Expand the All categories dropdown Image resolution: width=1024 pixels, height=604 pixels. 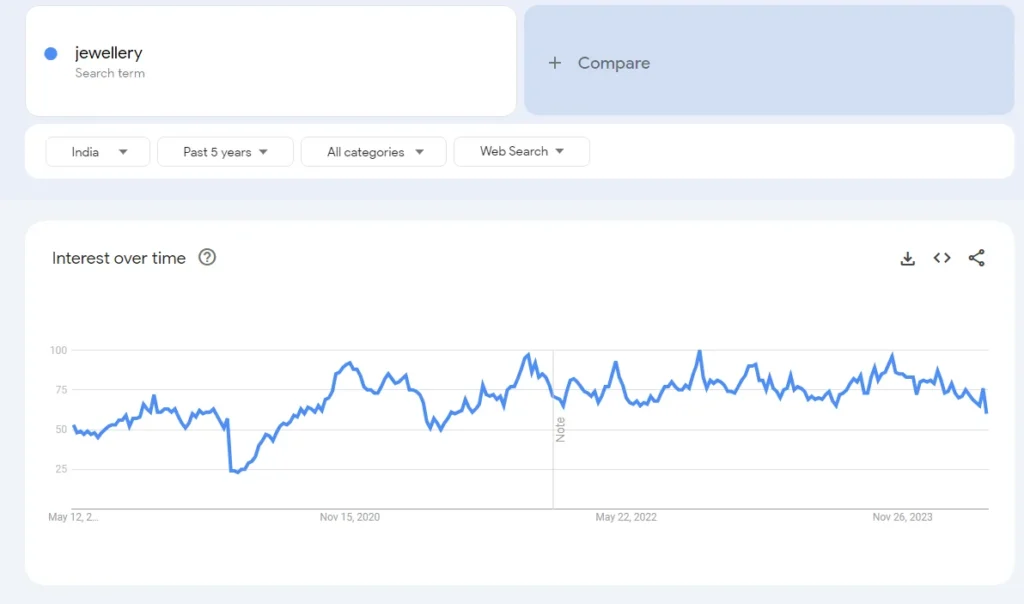tap(373, 152)
